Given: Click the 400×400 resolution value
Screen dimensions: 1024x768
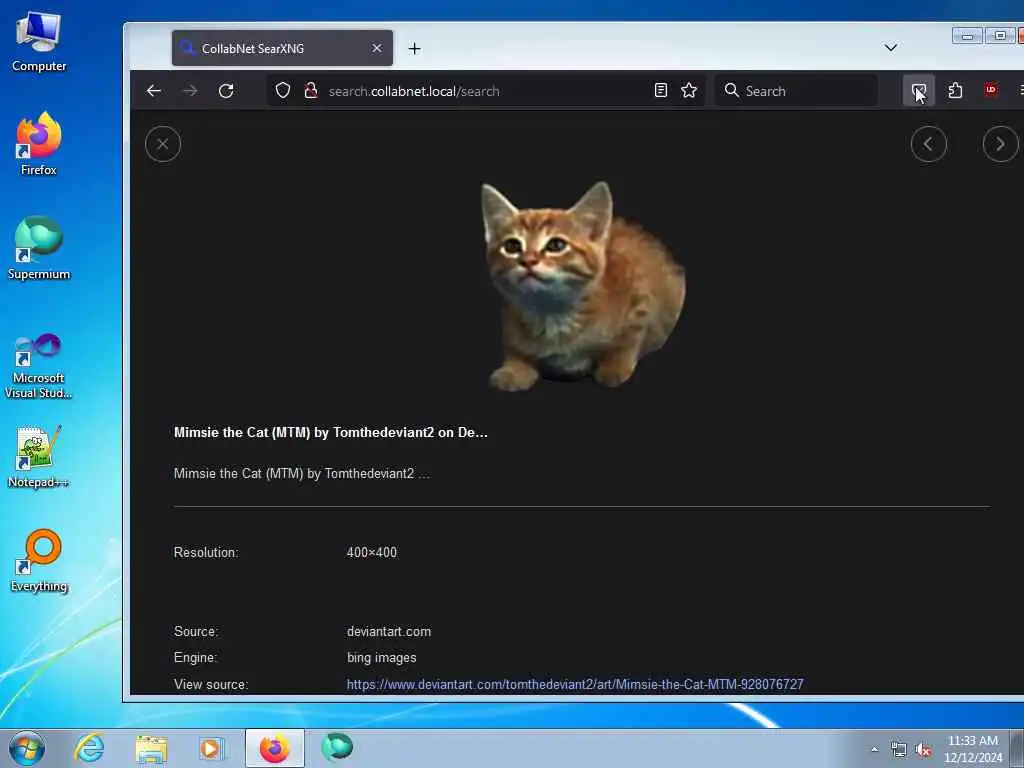Looking at the screenshot, I should click(372, 552).
